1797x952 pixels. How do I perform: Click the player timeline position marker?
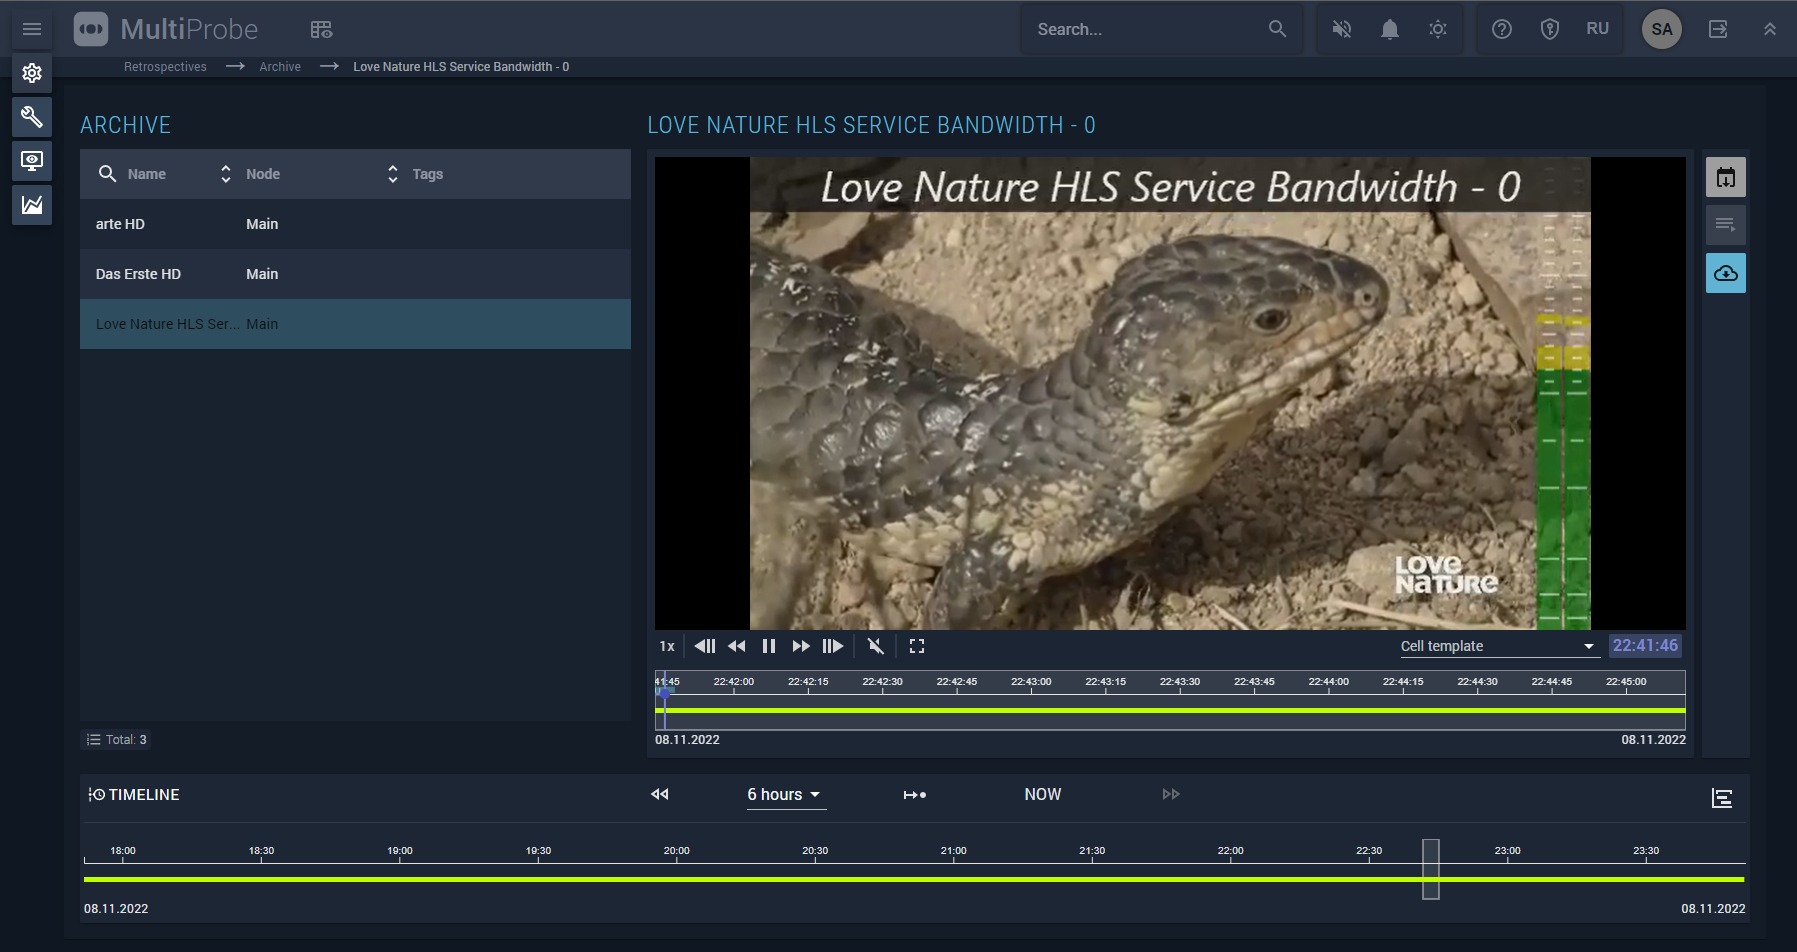point(665,692)
